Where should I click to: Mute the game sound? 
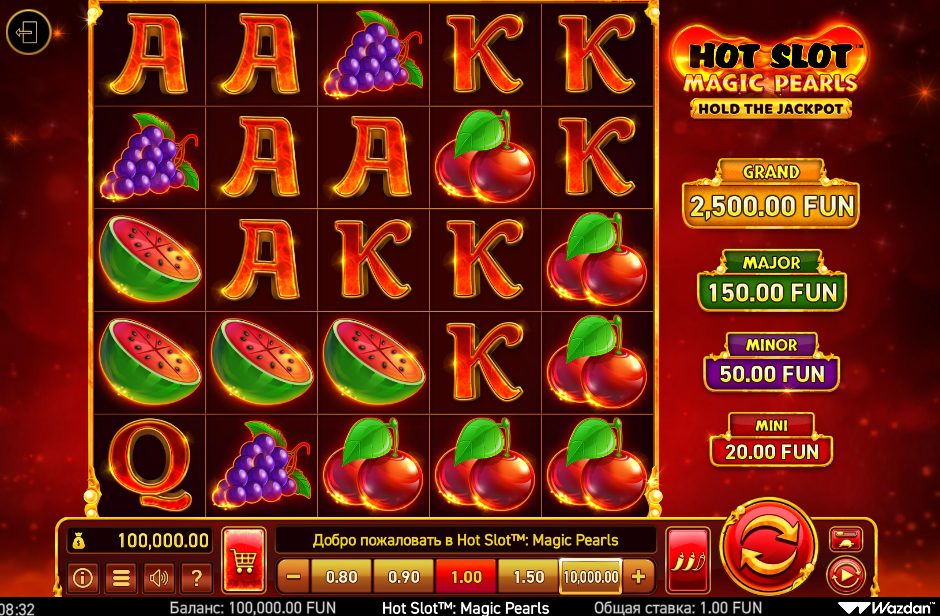coord(159,578)
